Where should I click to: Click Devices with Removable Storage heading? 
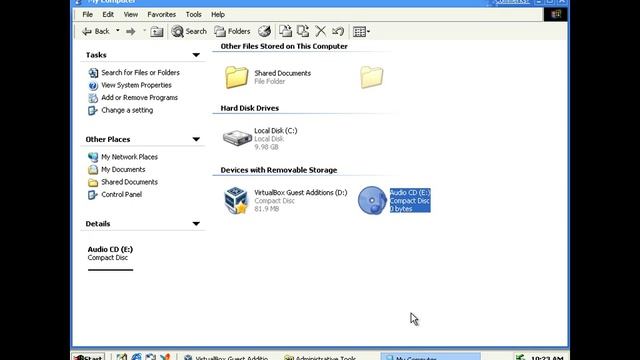click(x=279, y=170)
